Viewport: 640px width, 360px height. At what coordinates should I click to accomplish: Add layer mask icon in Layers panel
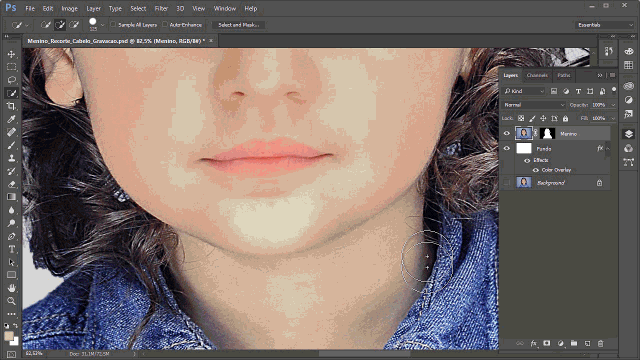(547, 344)
